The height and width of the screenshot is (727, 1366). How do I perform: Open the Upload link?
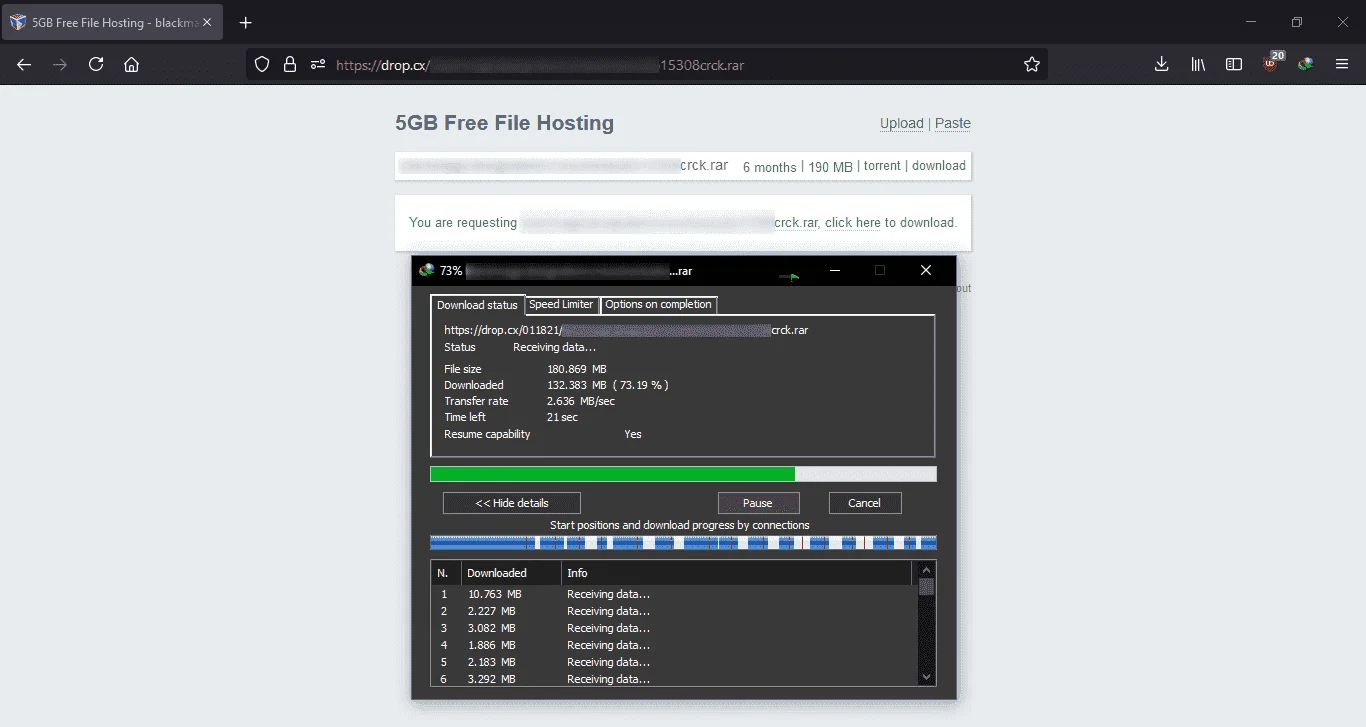click(x=902, y=123)
